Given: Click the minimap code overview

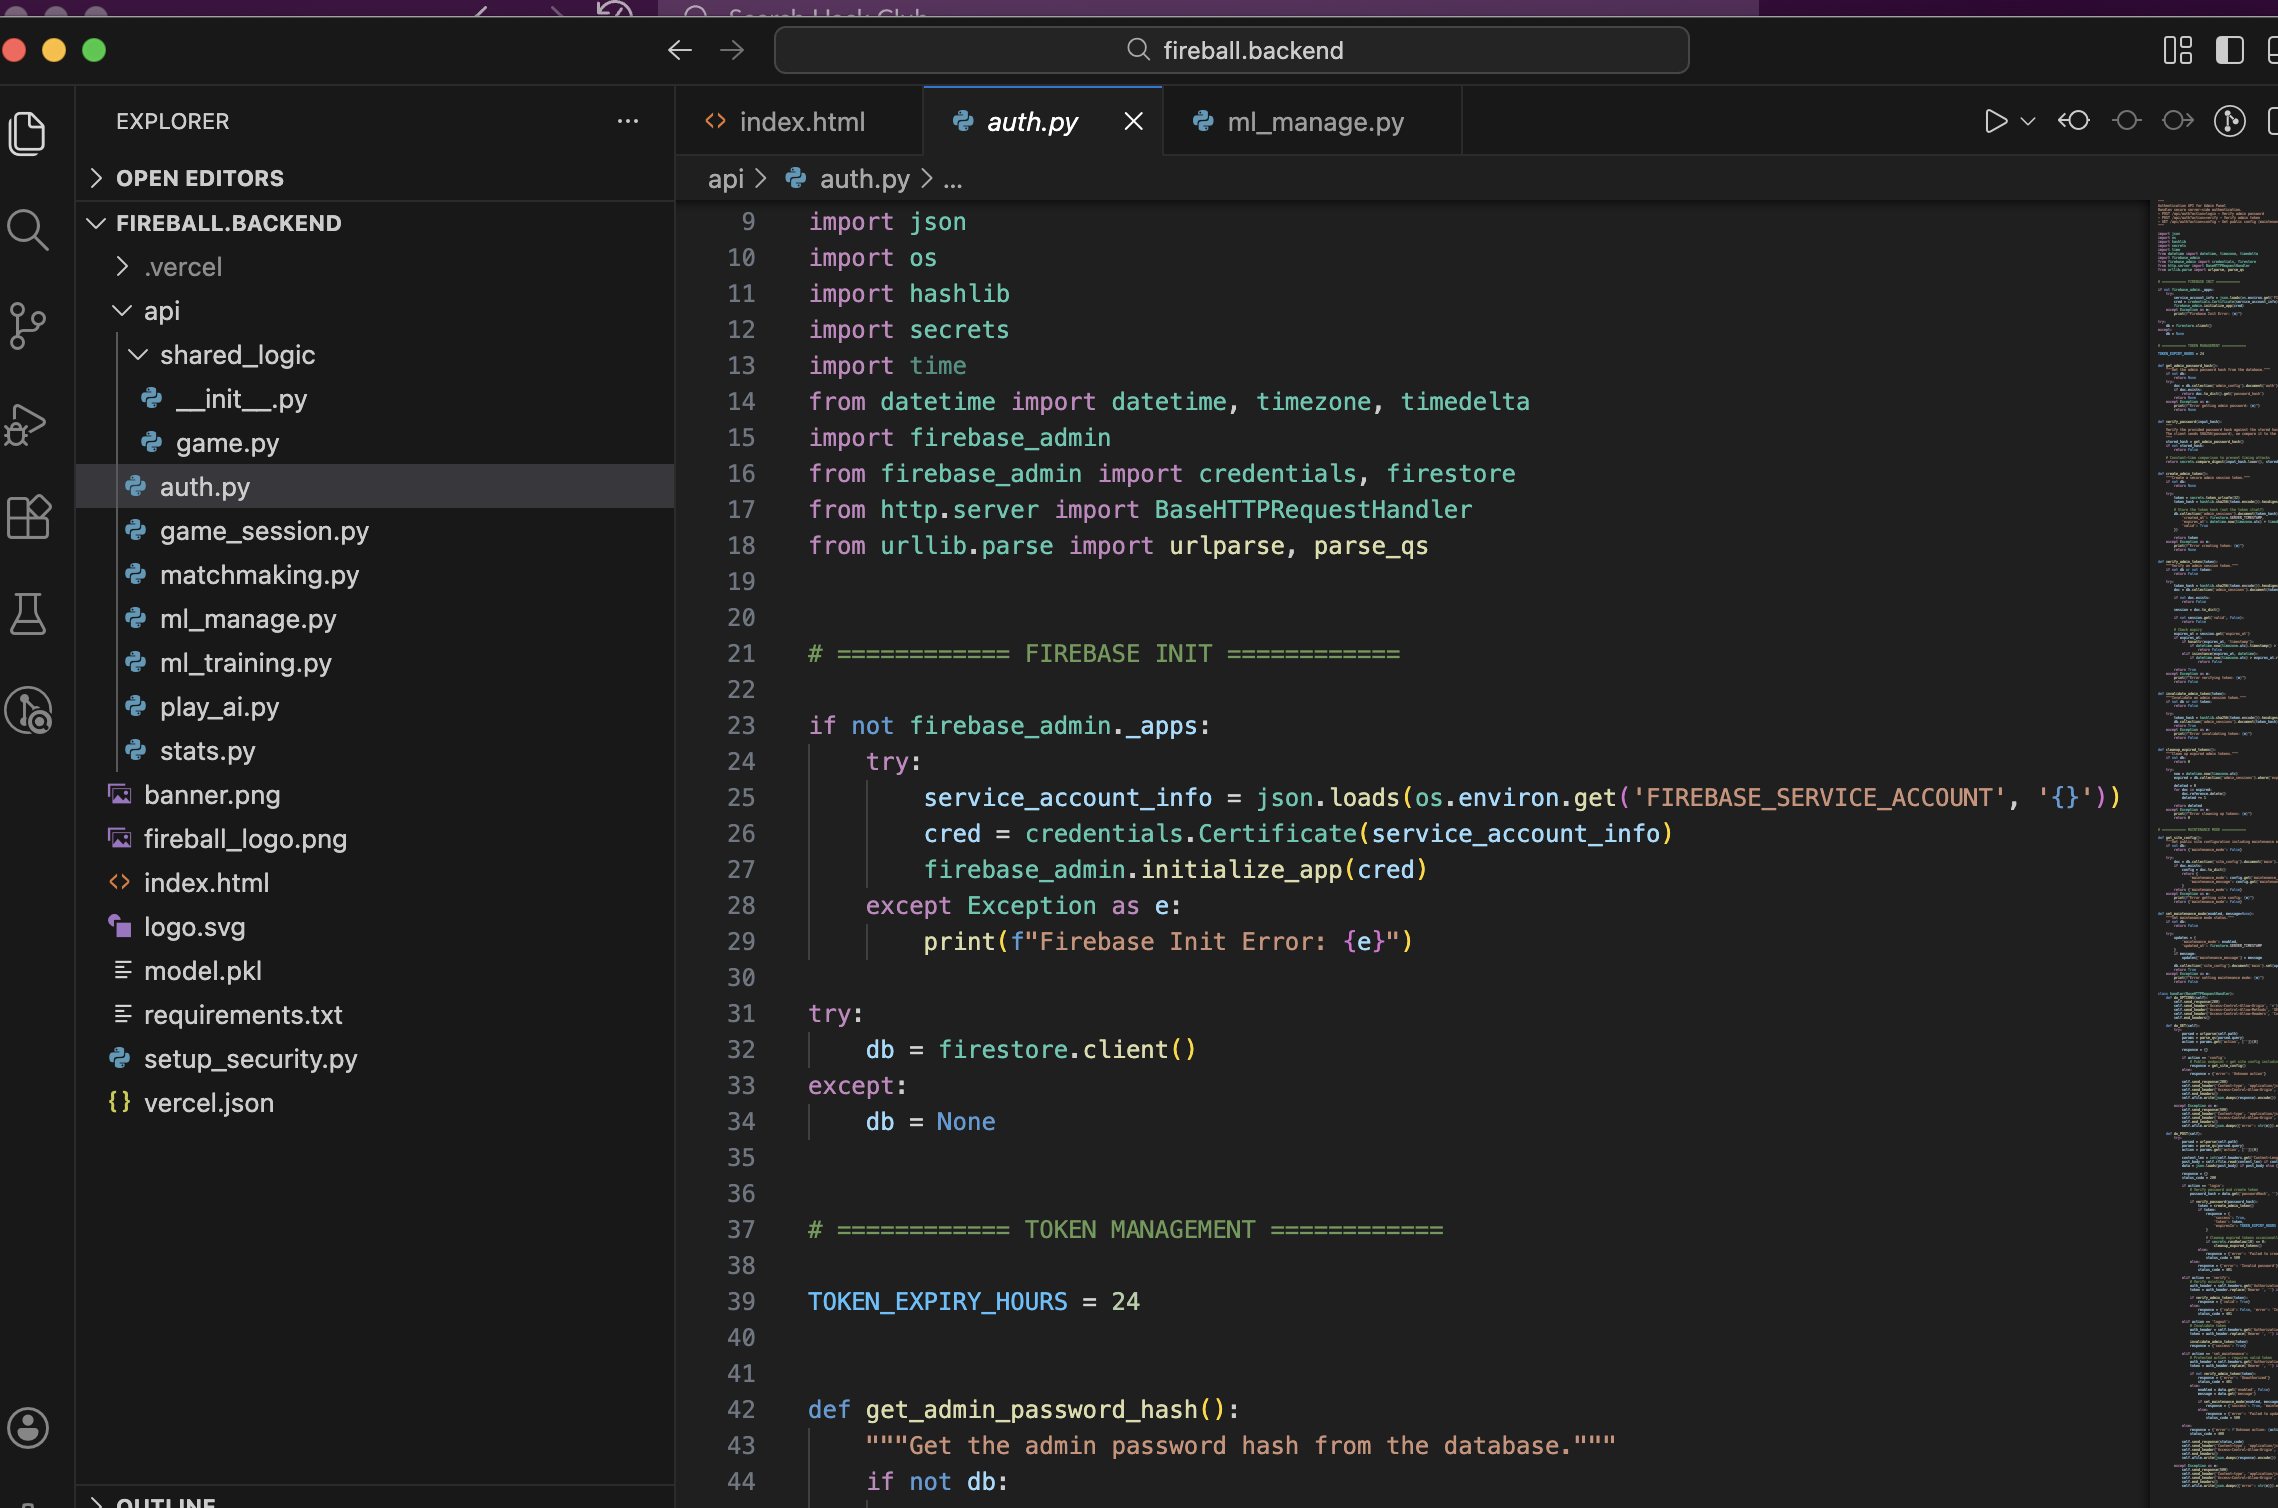Looking at the screenshot, I should point(2212,800).
